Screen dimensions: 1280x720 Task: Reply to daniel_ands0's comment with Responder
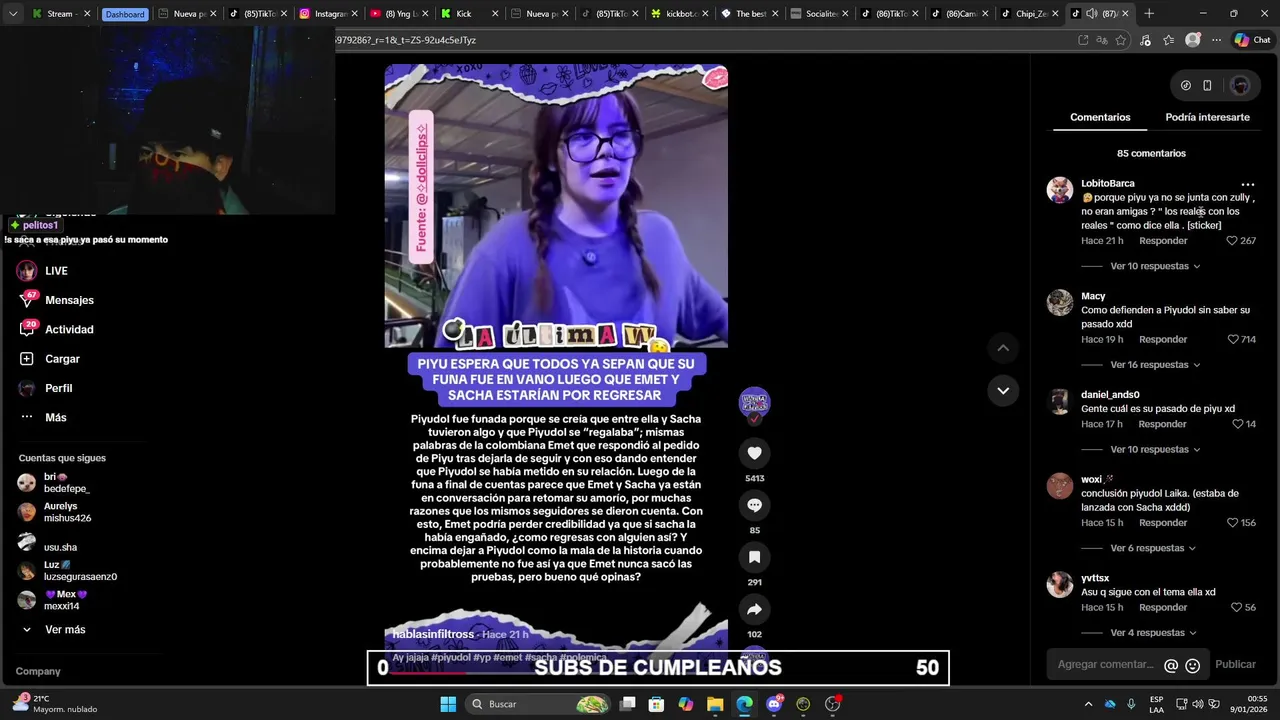[x=1162, y=424]
